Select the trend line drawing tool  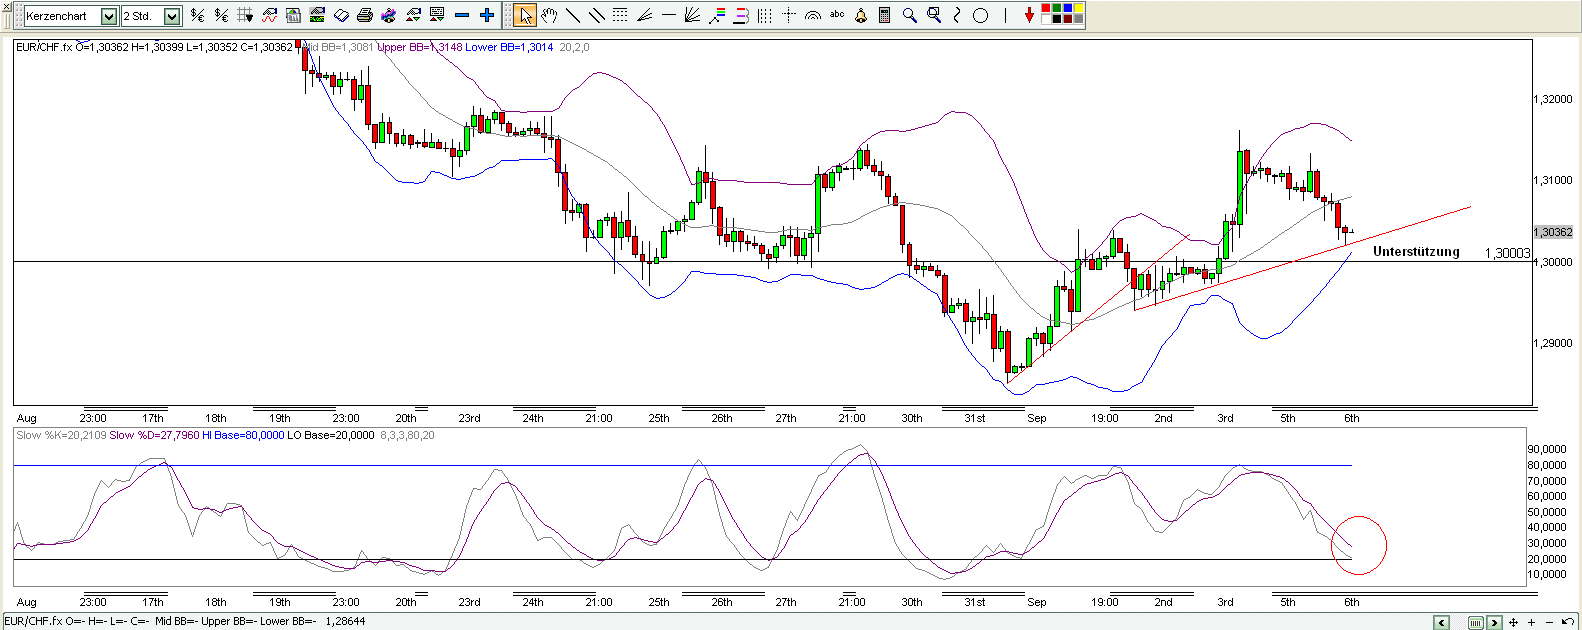pos(573,15)
